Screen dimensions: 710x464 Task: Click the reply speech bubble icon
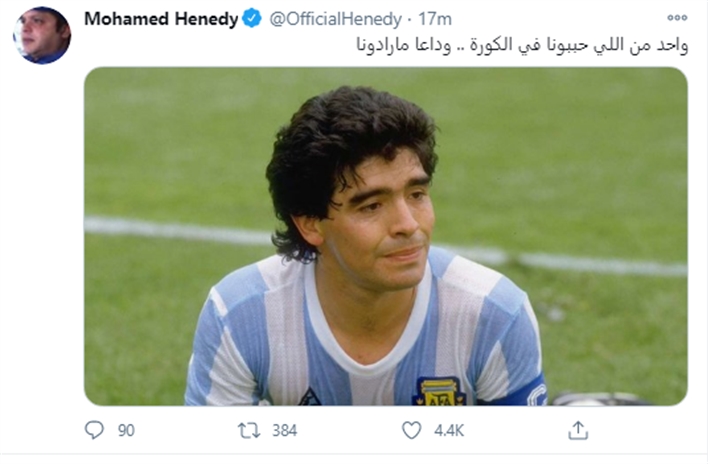(94, 430)
